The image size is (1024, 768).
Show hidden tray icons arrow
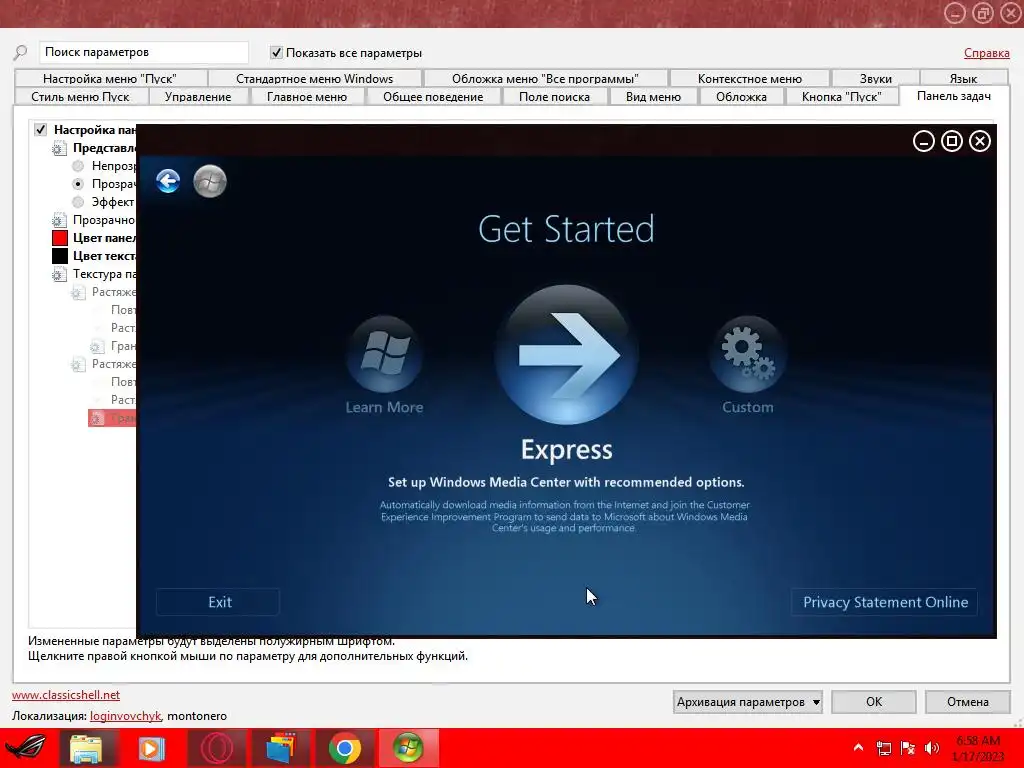tap(858, 747)
